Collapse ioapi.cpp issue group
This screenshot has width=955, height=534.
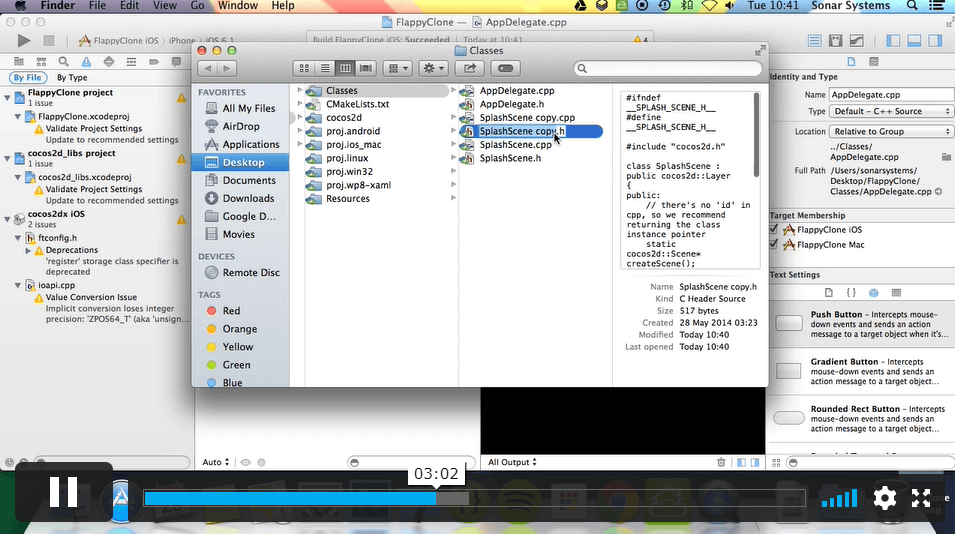[18, 285]
